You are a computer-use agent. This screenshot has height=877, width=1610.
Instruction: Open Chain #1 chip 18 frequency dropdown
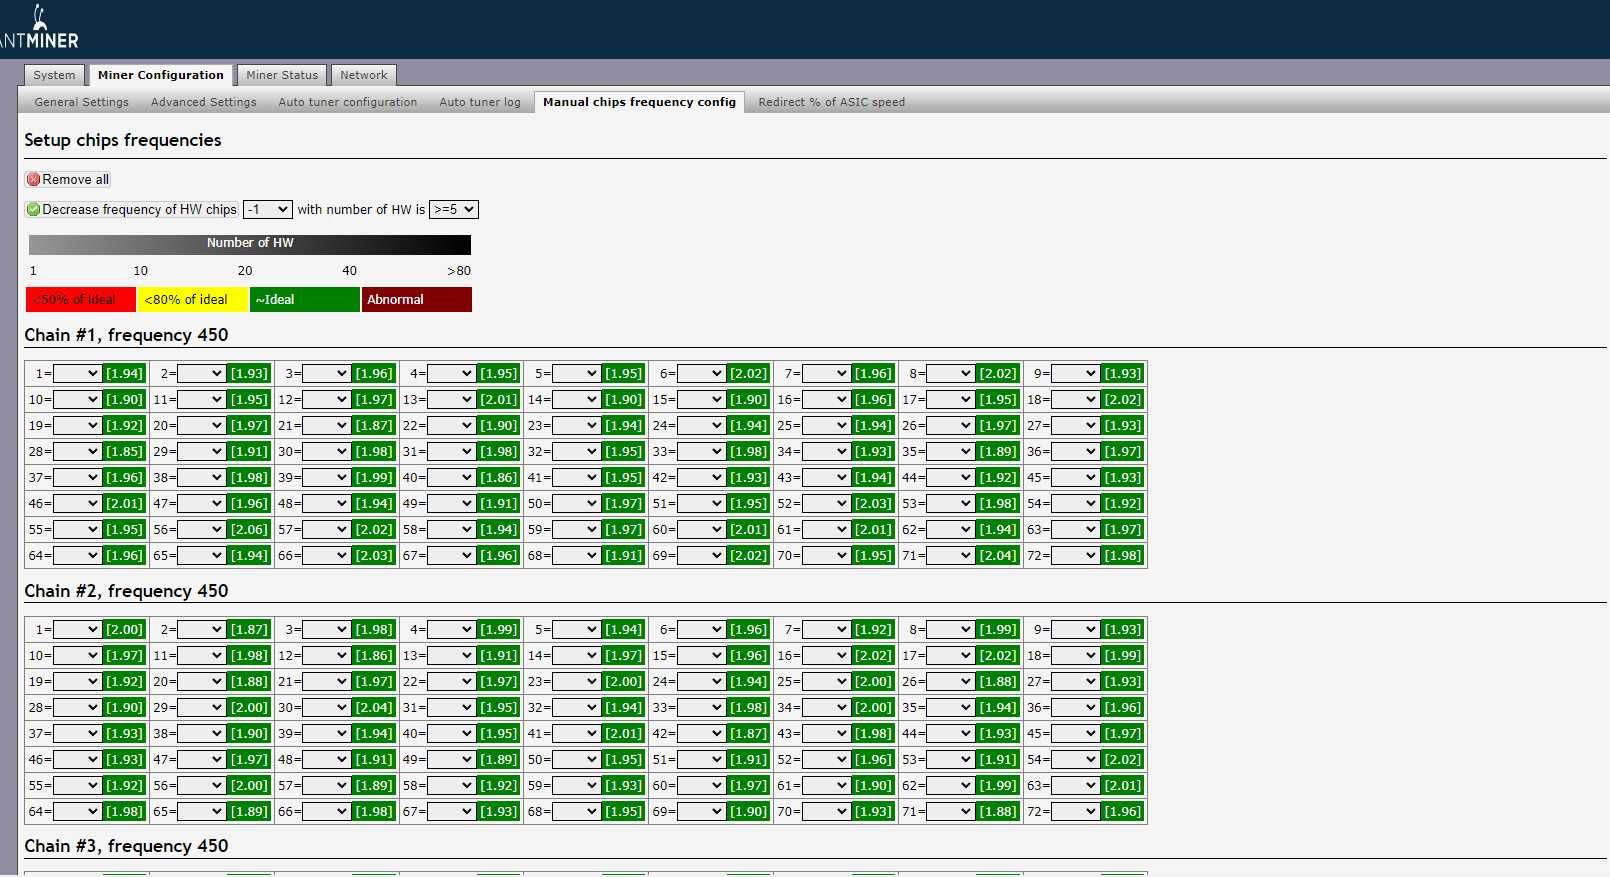1075,400
